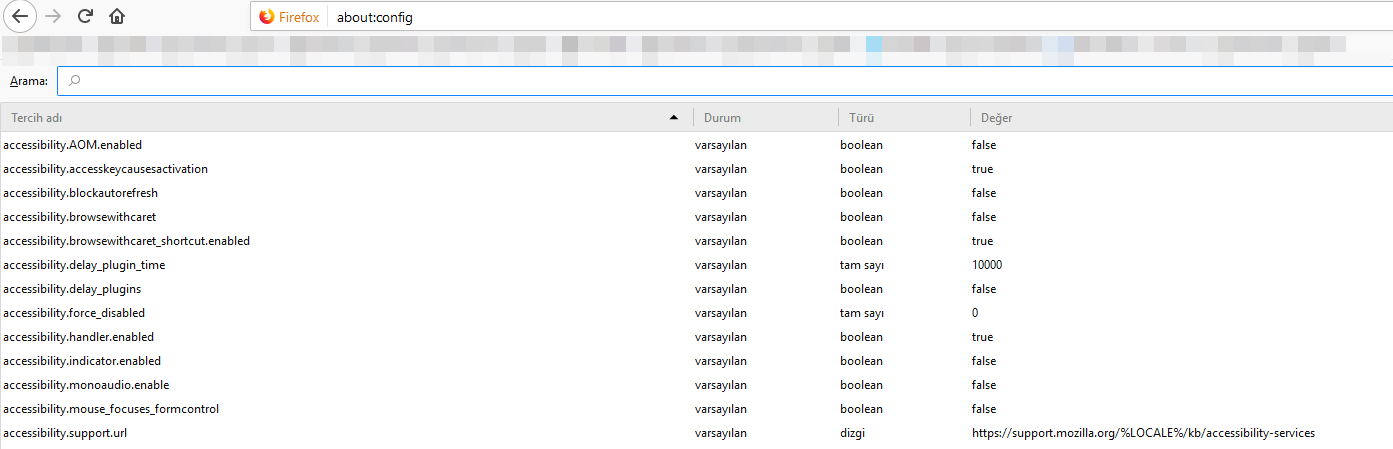Screen dimensions: 1393x449
Task: Click 'boolean' type of accessibility.blockautorefresh
Action: pos(861,193)
